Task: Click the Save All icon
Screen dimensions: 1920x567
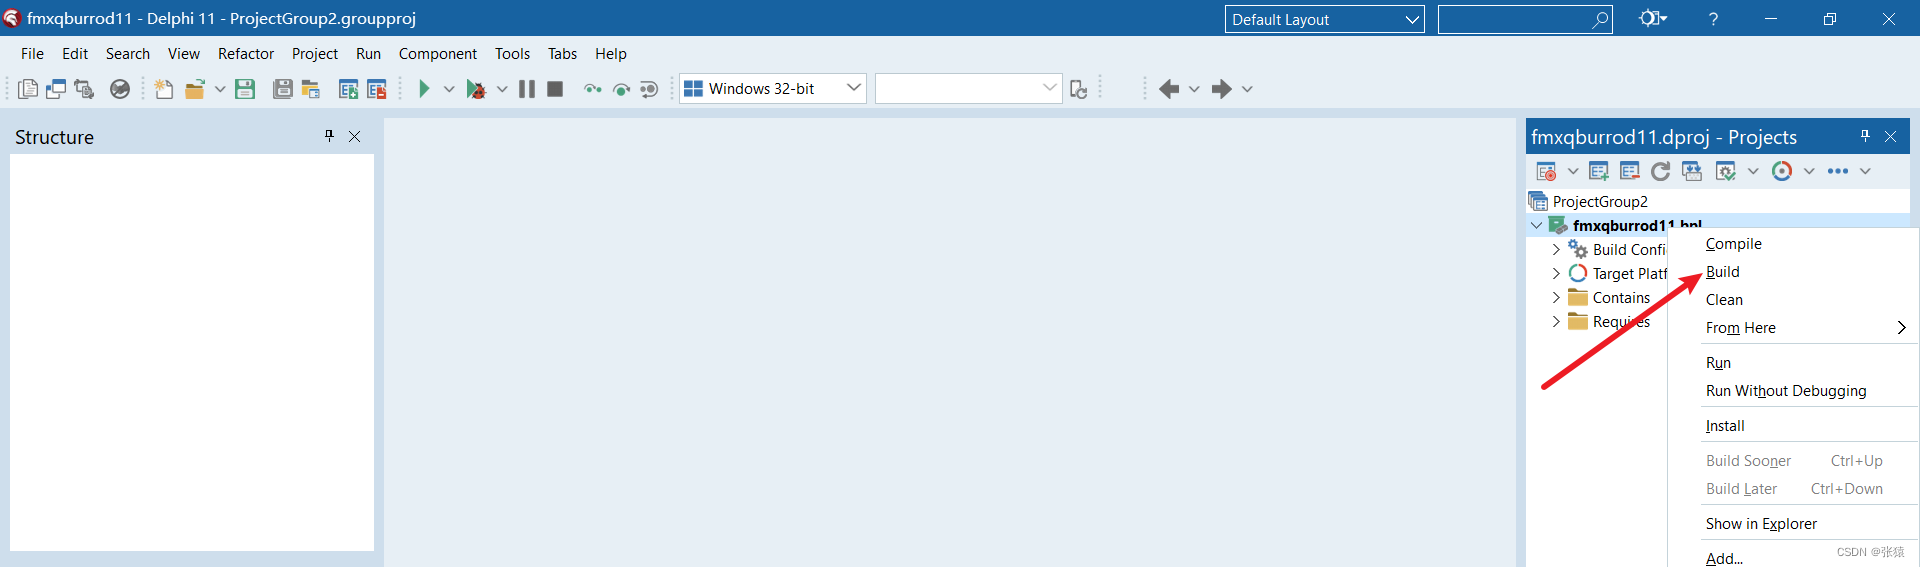Action: [x=283, y=89]
